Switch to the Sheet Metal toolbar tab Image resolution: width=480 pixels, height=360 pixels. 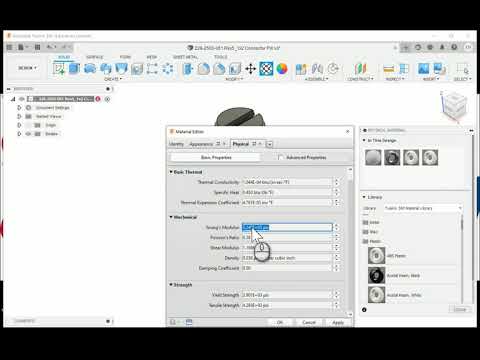click(185, 57)
